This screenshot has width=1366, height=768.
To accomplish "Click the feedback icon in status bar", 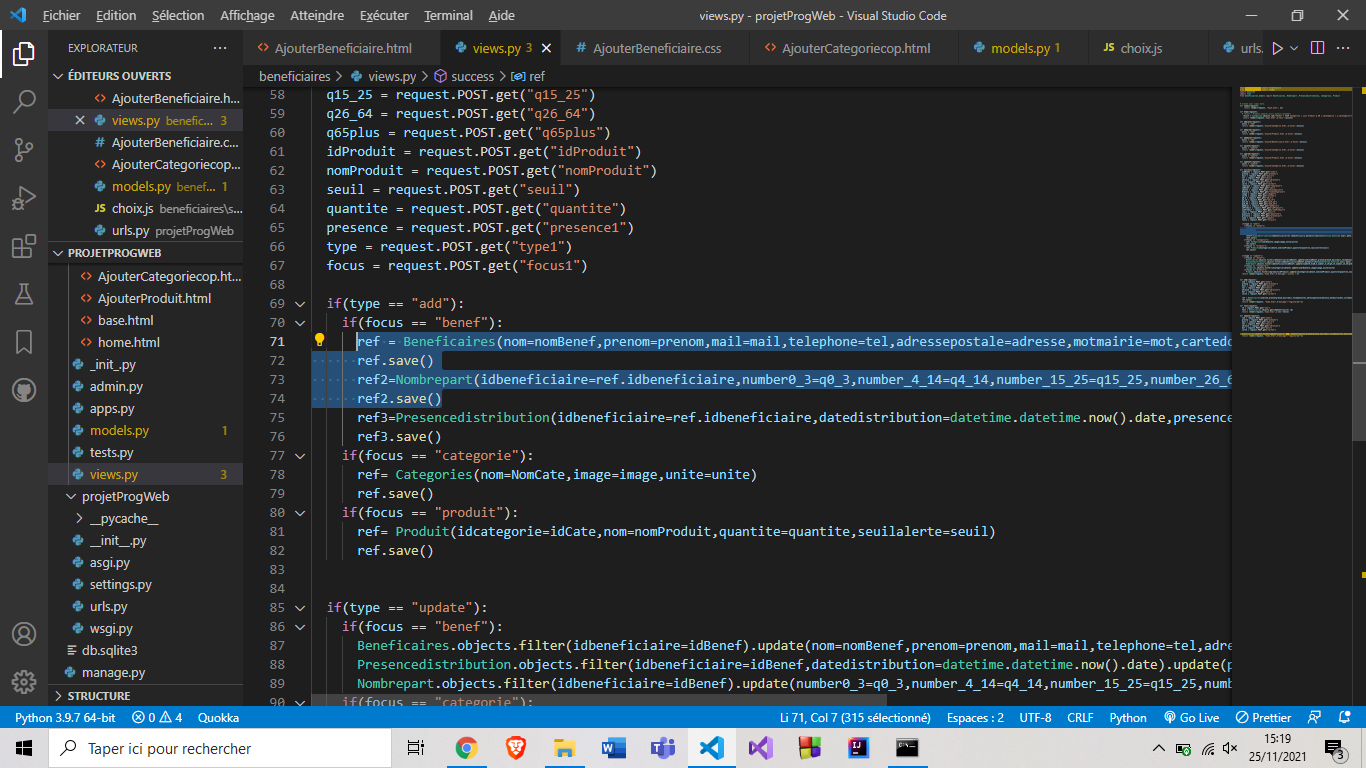I will tap(1315, 717).
